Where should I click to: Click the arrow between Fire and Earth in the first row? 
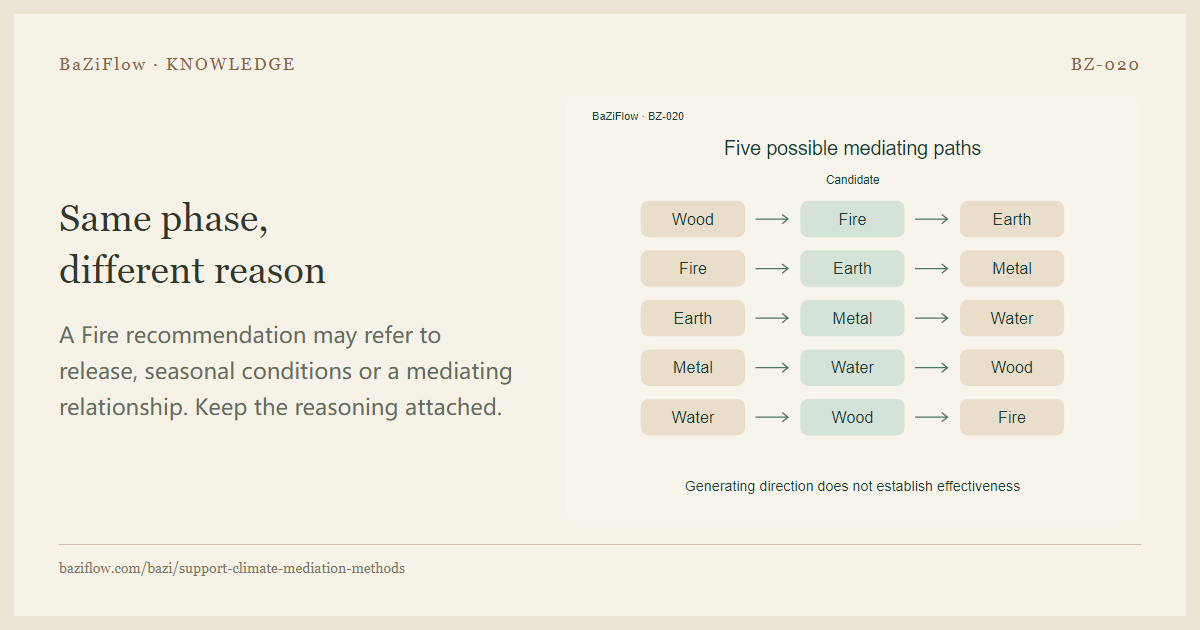(932, 219)
